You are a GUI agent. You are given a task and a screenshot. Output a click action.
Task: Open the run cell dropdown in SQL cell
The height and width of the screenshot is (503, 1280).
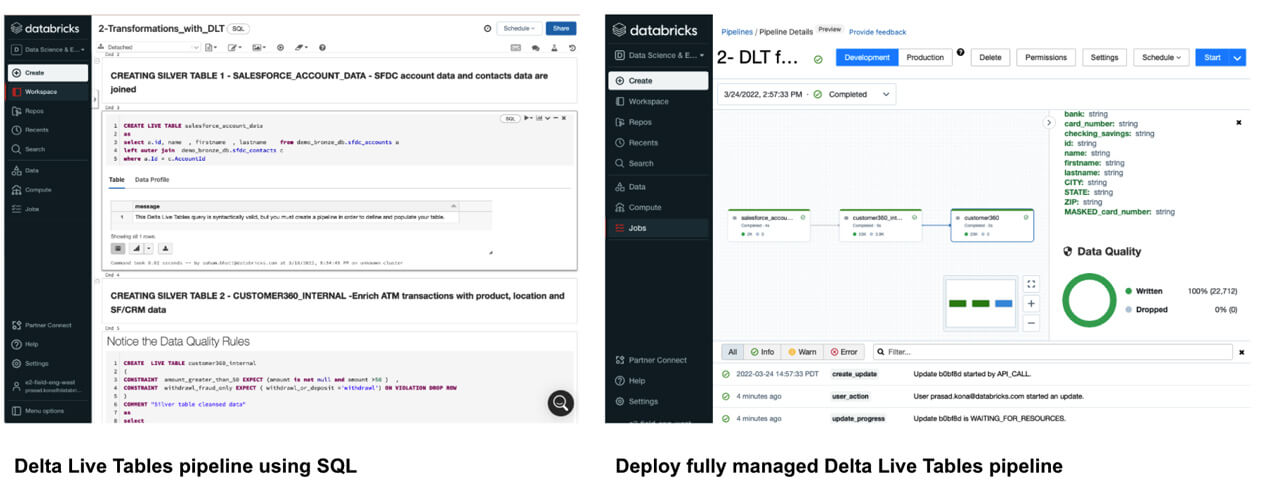(x=530, y=118)
